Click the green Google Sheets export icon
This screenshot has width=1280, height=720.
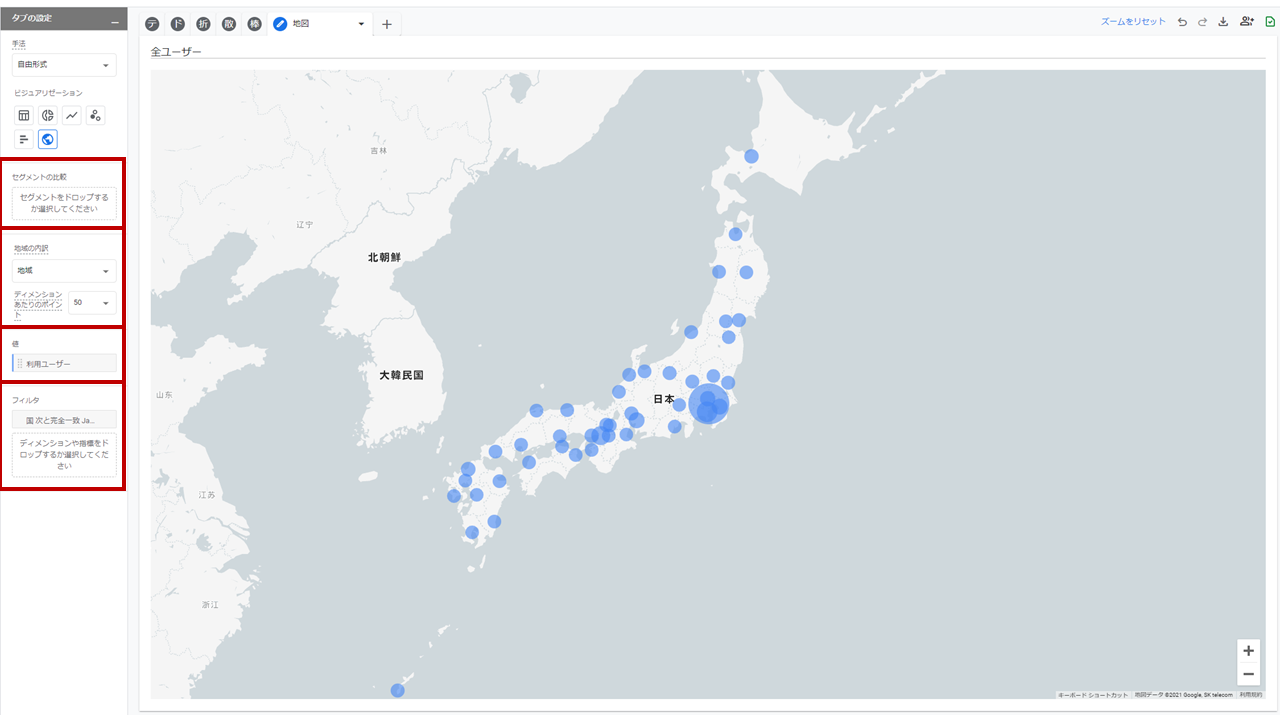(1269, 20)
